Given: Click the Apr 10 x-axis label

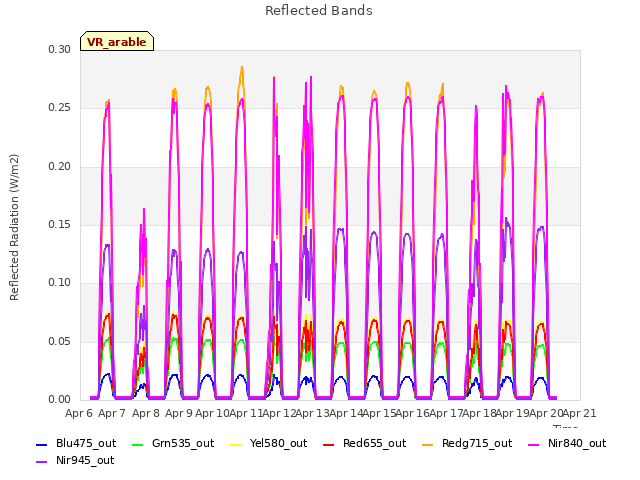Looking at the screenshot, I should [212, 414].
